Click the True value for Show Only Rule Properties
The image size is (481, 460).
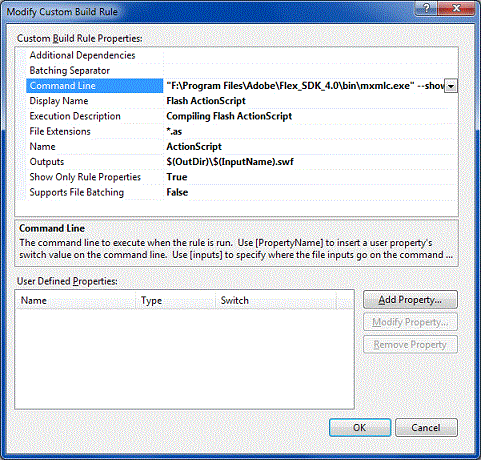(177, 177)
